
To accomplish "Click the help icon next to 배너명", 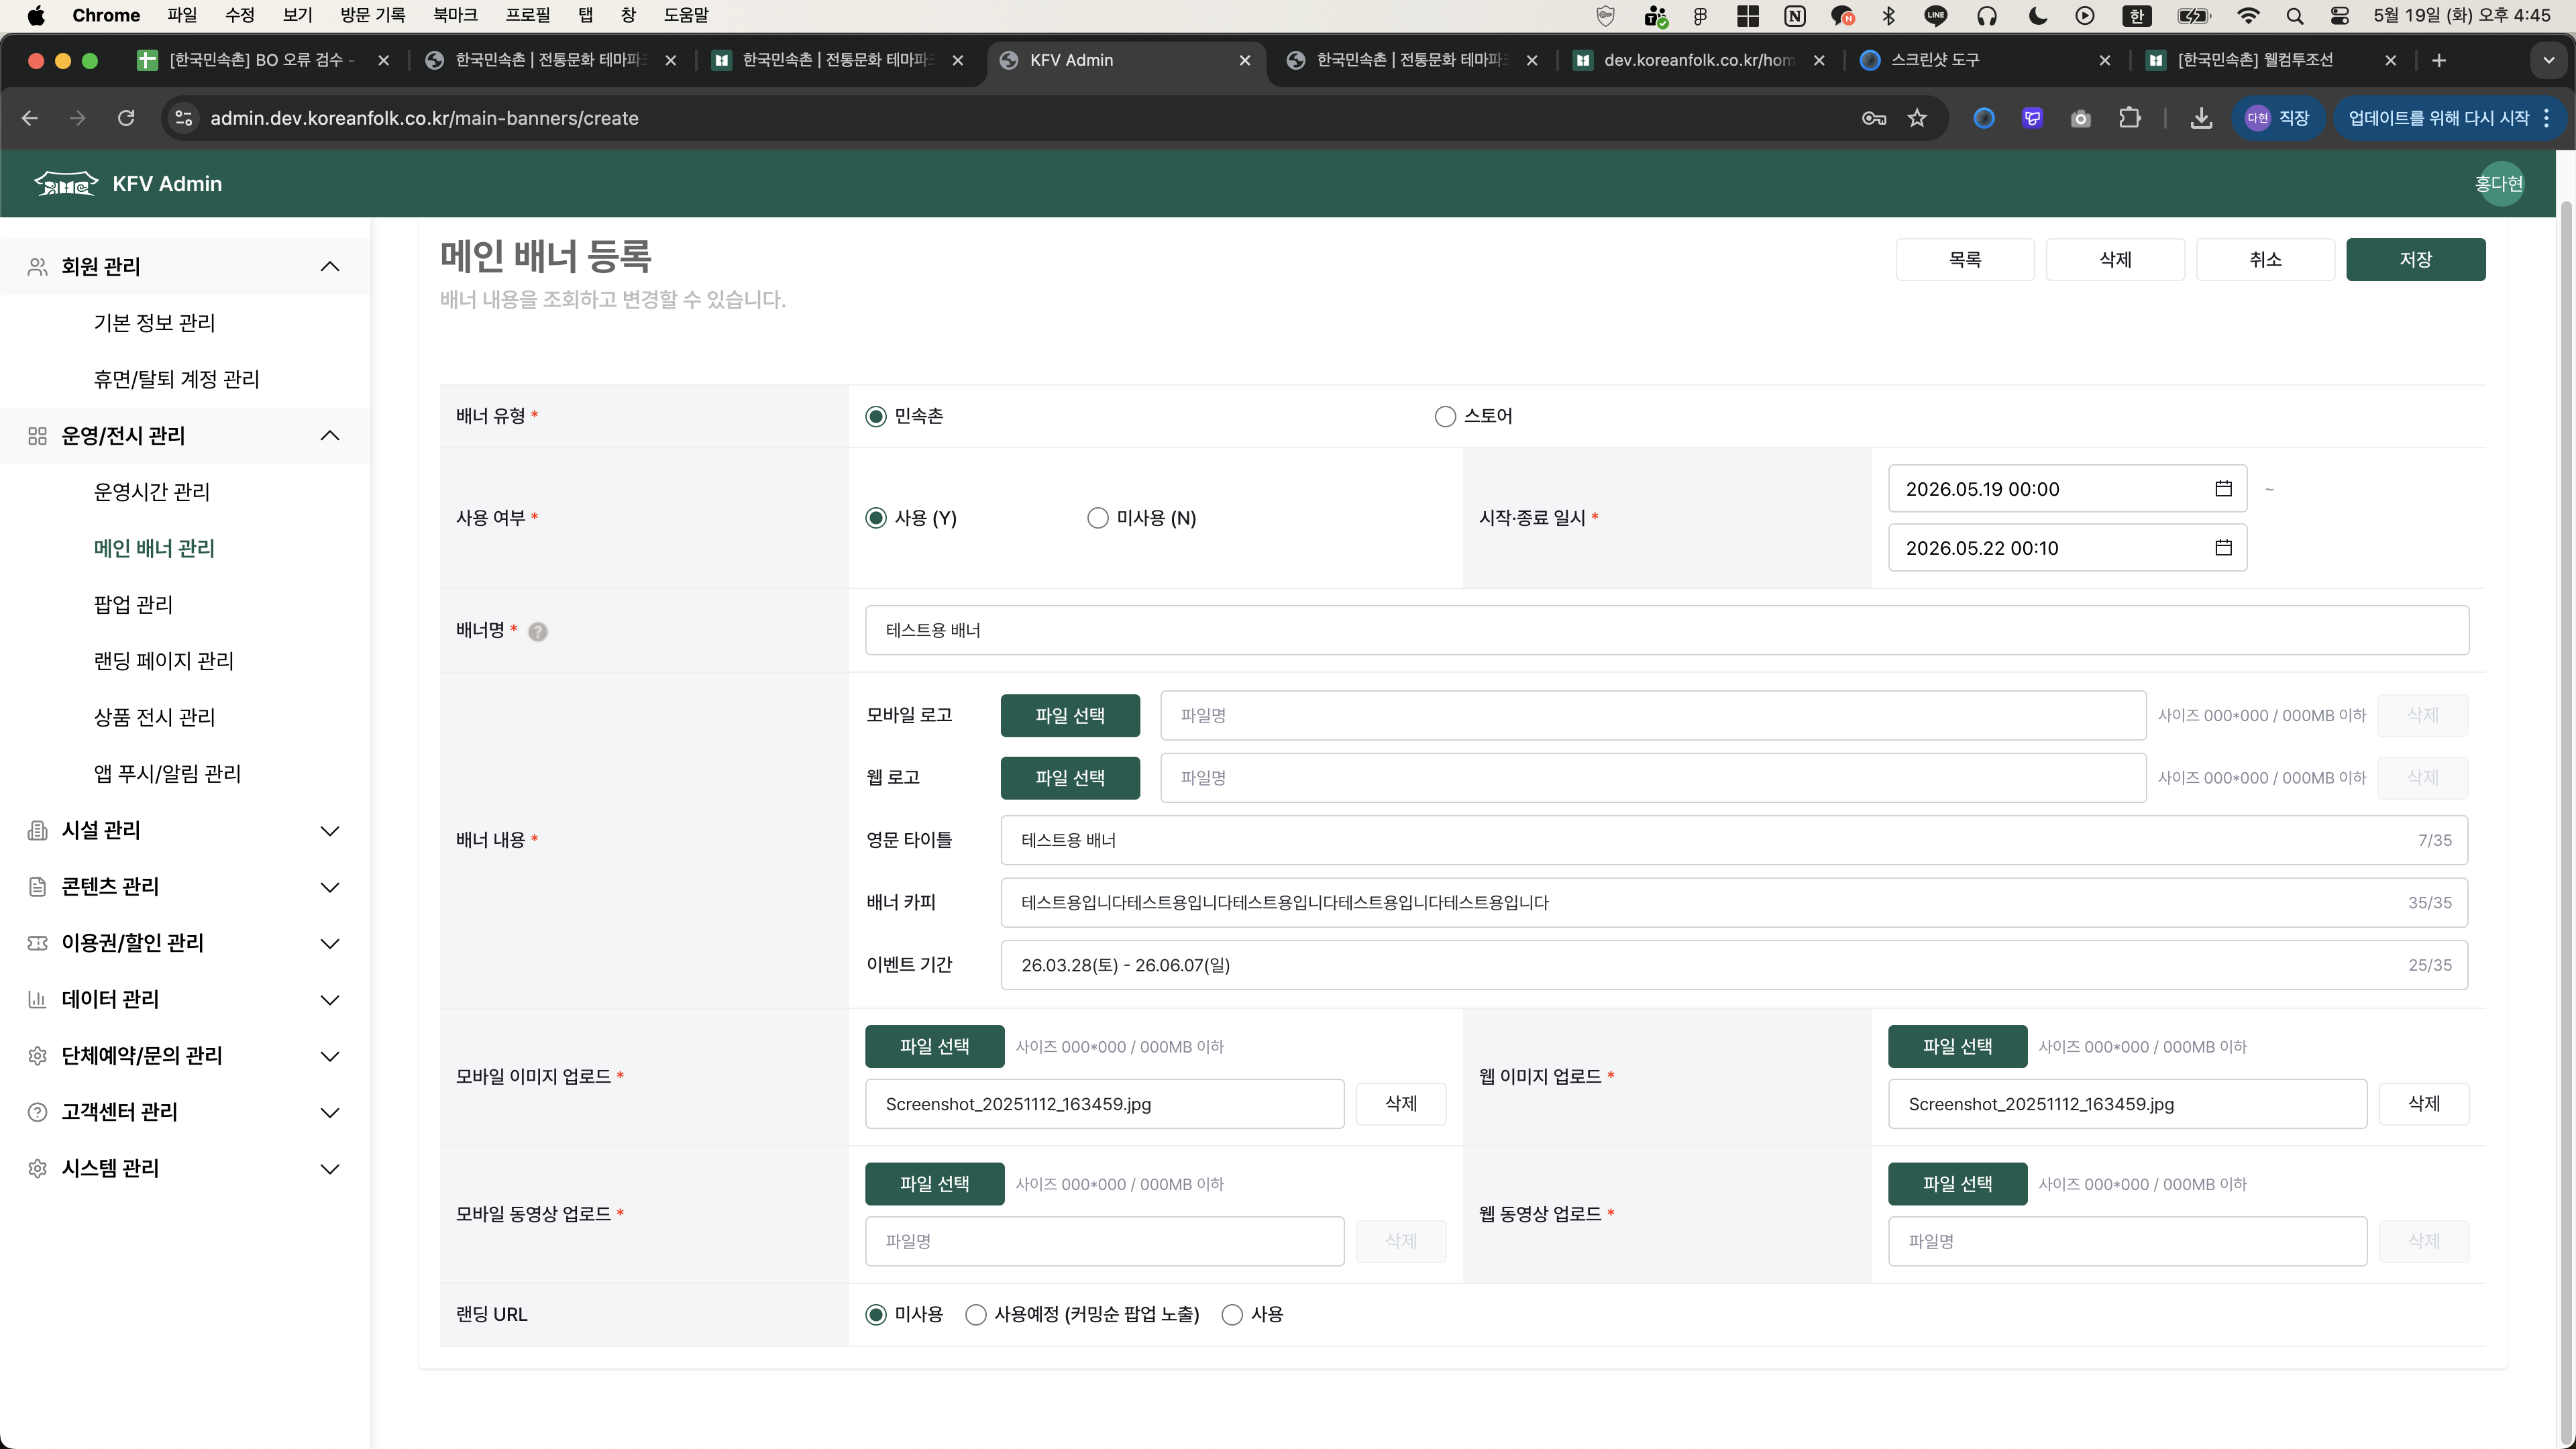I will coord(538,631).
